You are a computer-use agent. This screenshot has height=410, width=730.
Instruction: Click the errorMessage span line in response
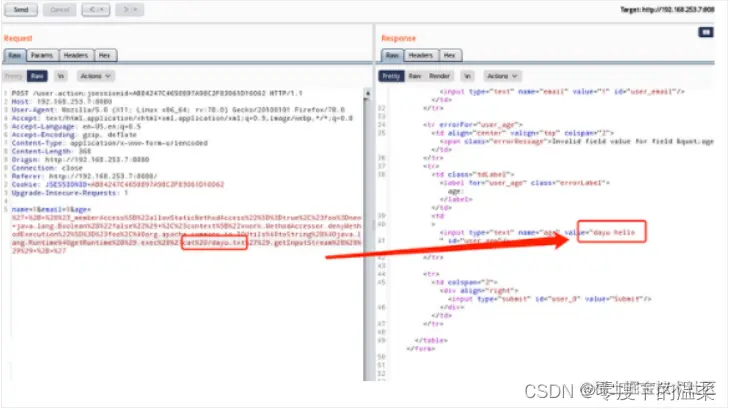coord(577,141)
